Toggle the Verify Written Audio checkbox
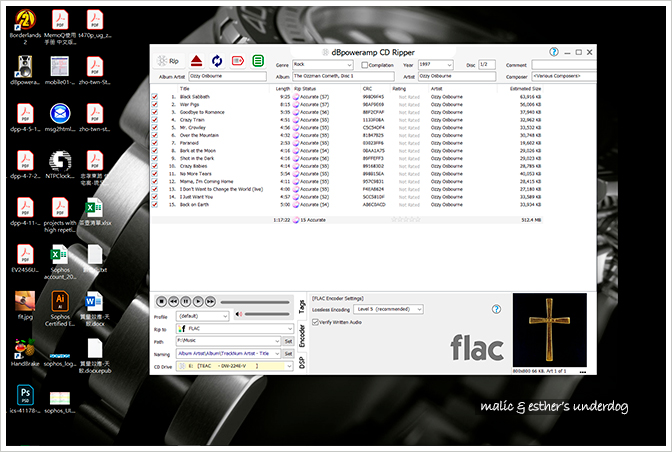The width and height of the screenshot is (672, 452). [315, 322]
